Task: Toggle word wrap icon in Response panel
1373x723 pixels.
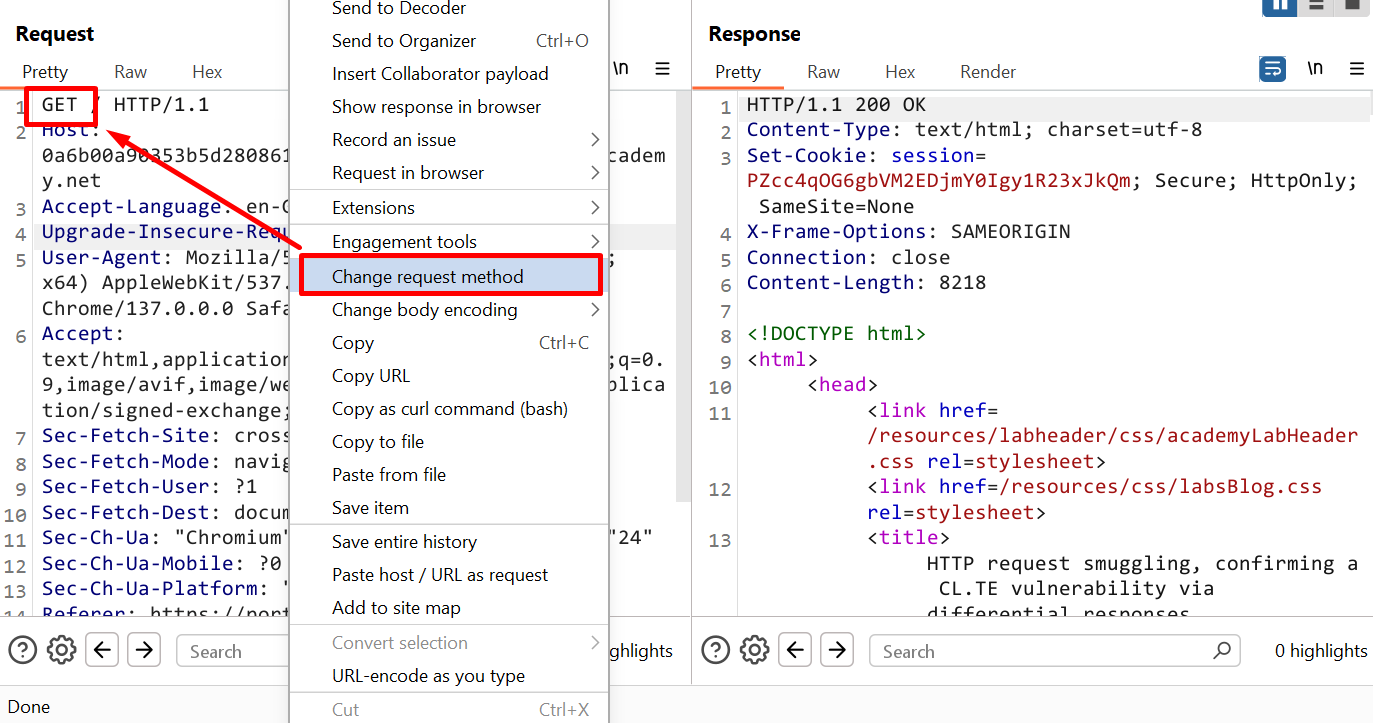Action: click(x=1272, y=69)
